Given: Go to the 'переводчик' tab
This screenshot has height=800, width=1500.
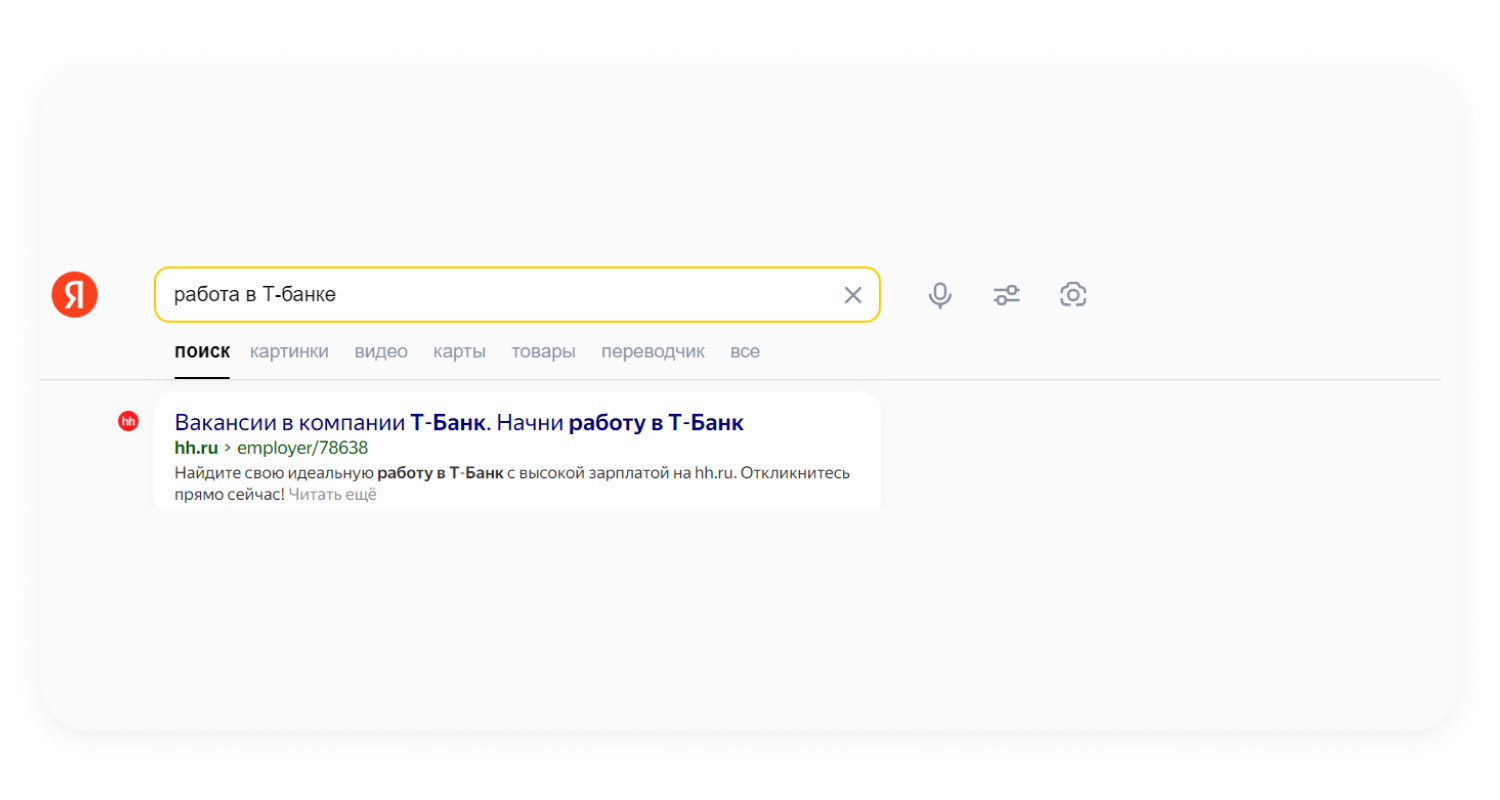Looking at the screenshot, I should pyautogui.click(x=653, y=352).
